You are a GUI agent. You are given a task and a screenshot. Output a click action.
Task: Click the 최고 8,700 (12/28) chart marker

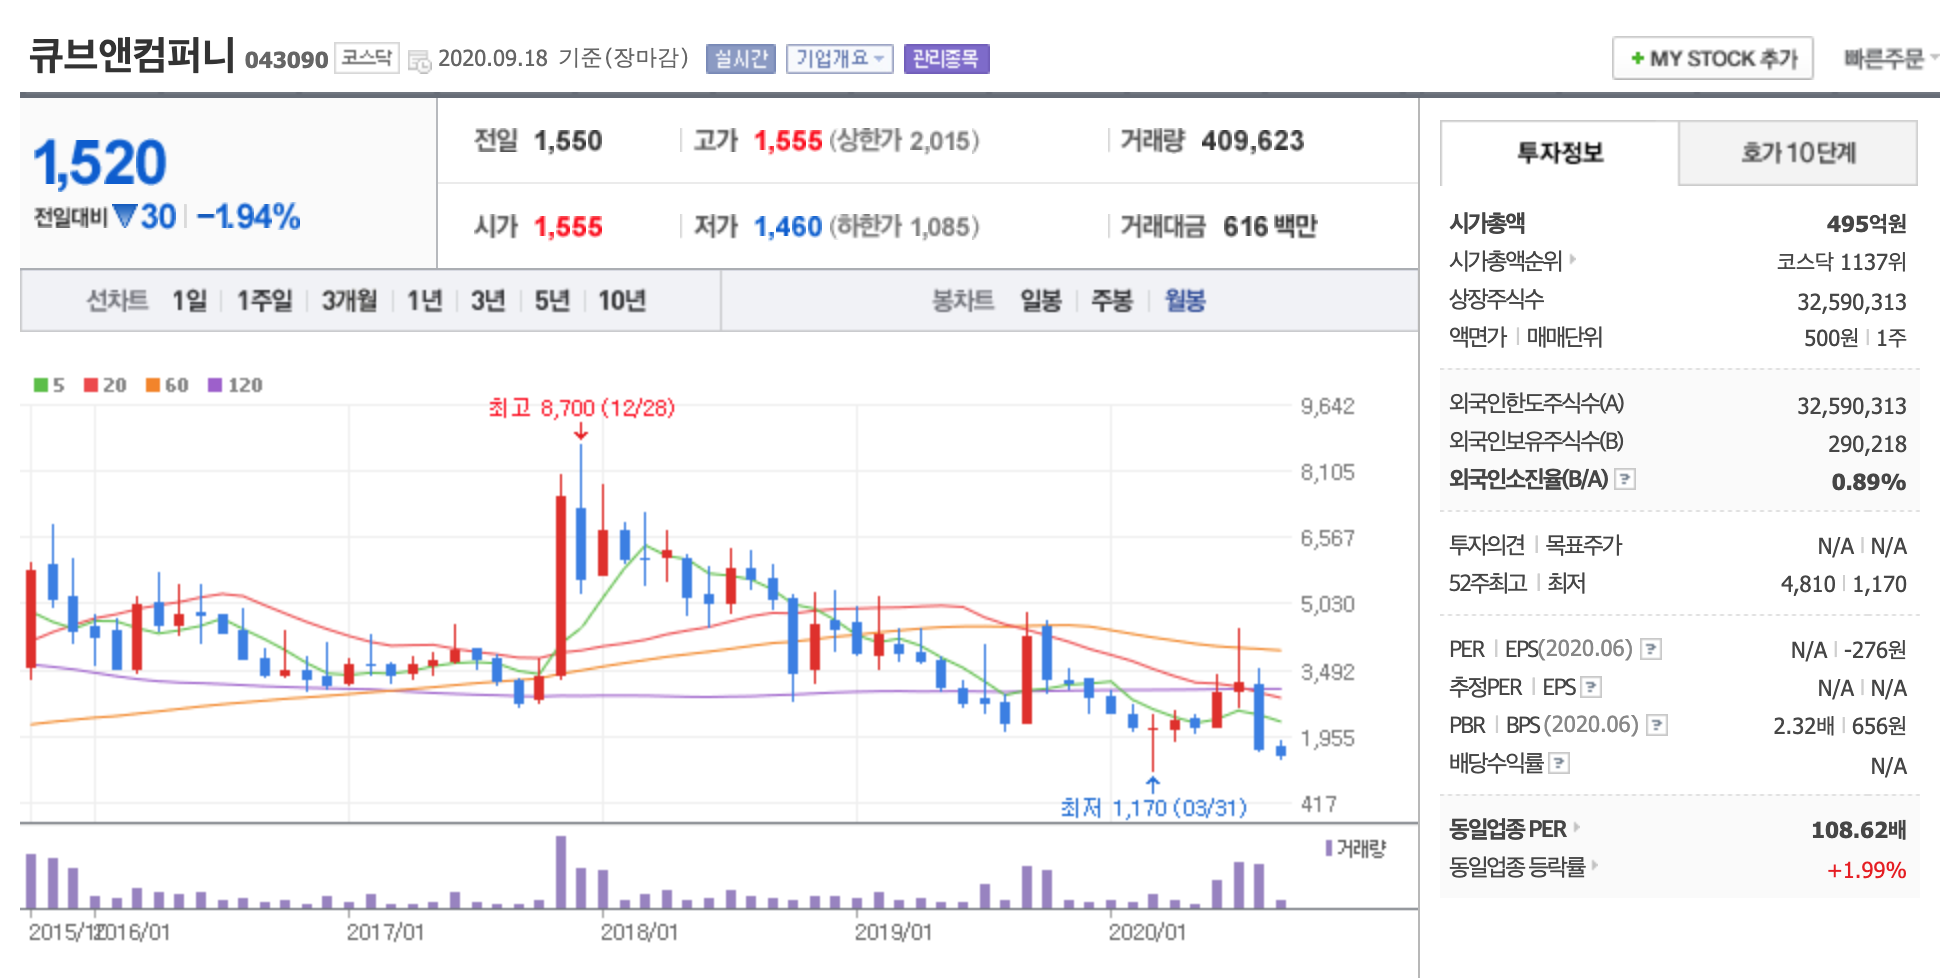(x=581, y=408)
